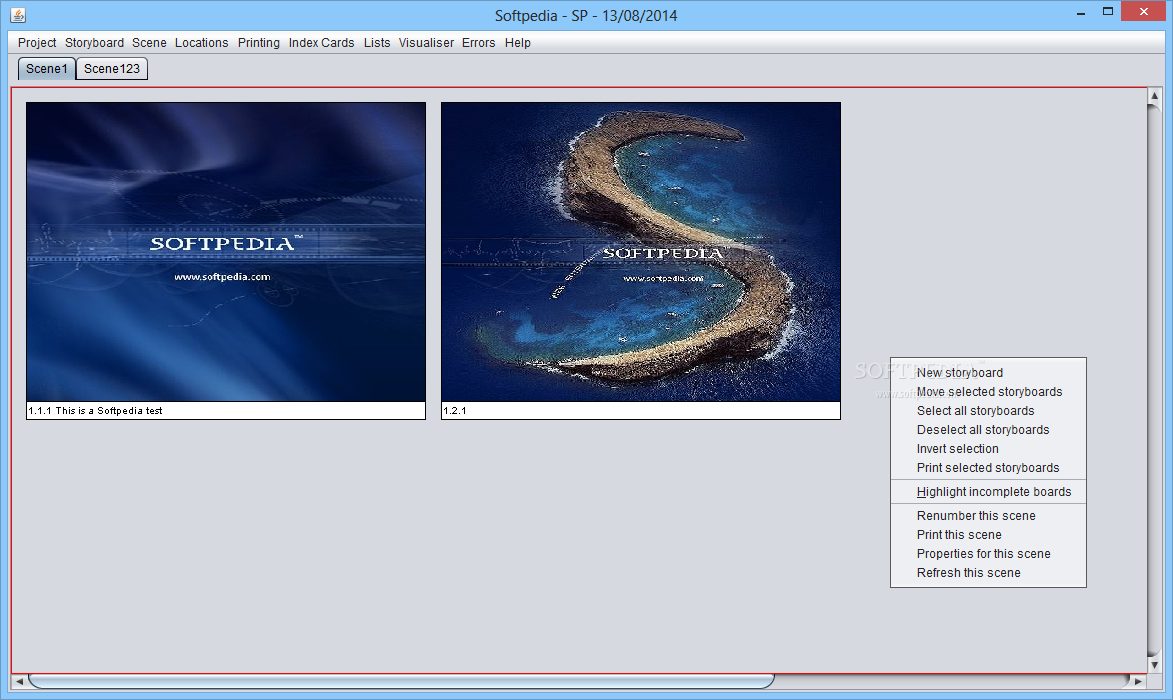Viewport: 1173px width, 700px height.
Task: Switch to the Scene1 tab
Action: pos(46,69)
